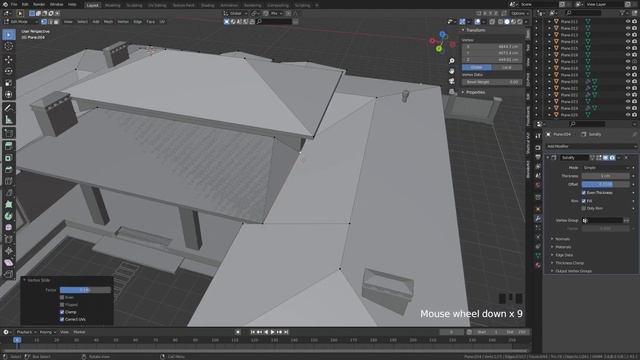The height and width of the screenshot is (360, 640).
Task: Select the Scale tool
Action: pyautogui.click(x=9, y=83)
